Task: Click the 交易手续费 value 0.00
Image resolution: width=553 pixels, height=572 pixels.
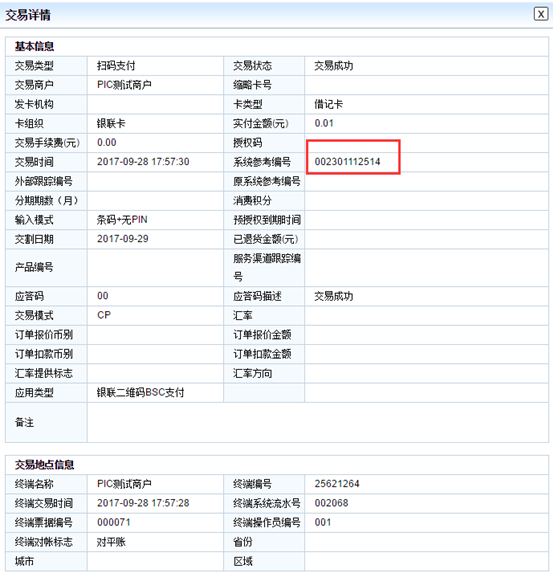Action: 107,143
